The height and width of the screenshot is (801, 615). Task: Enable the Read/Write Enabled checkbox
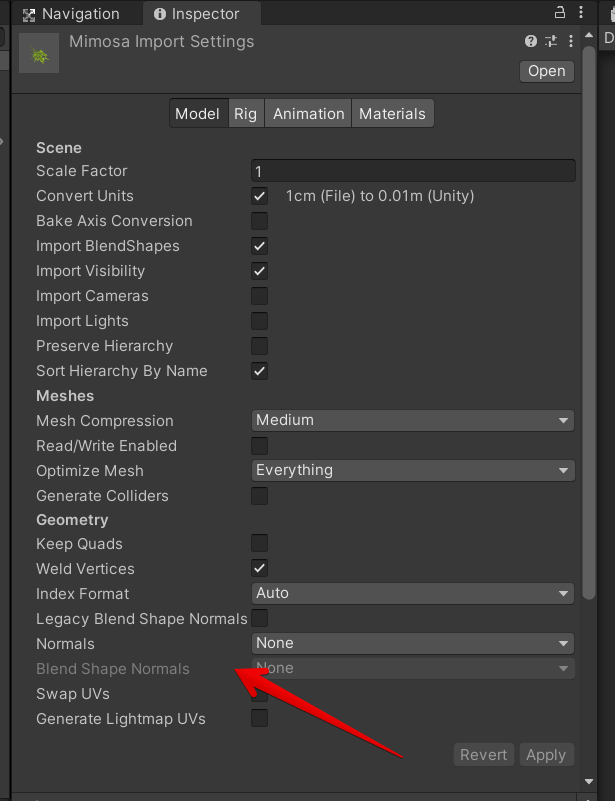click(260, 446)
